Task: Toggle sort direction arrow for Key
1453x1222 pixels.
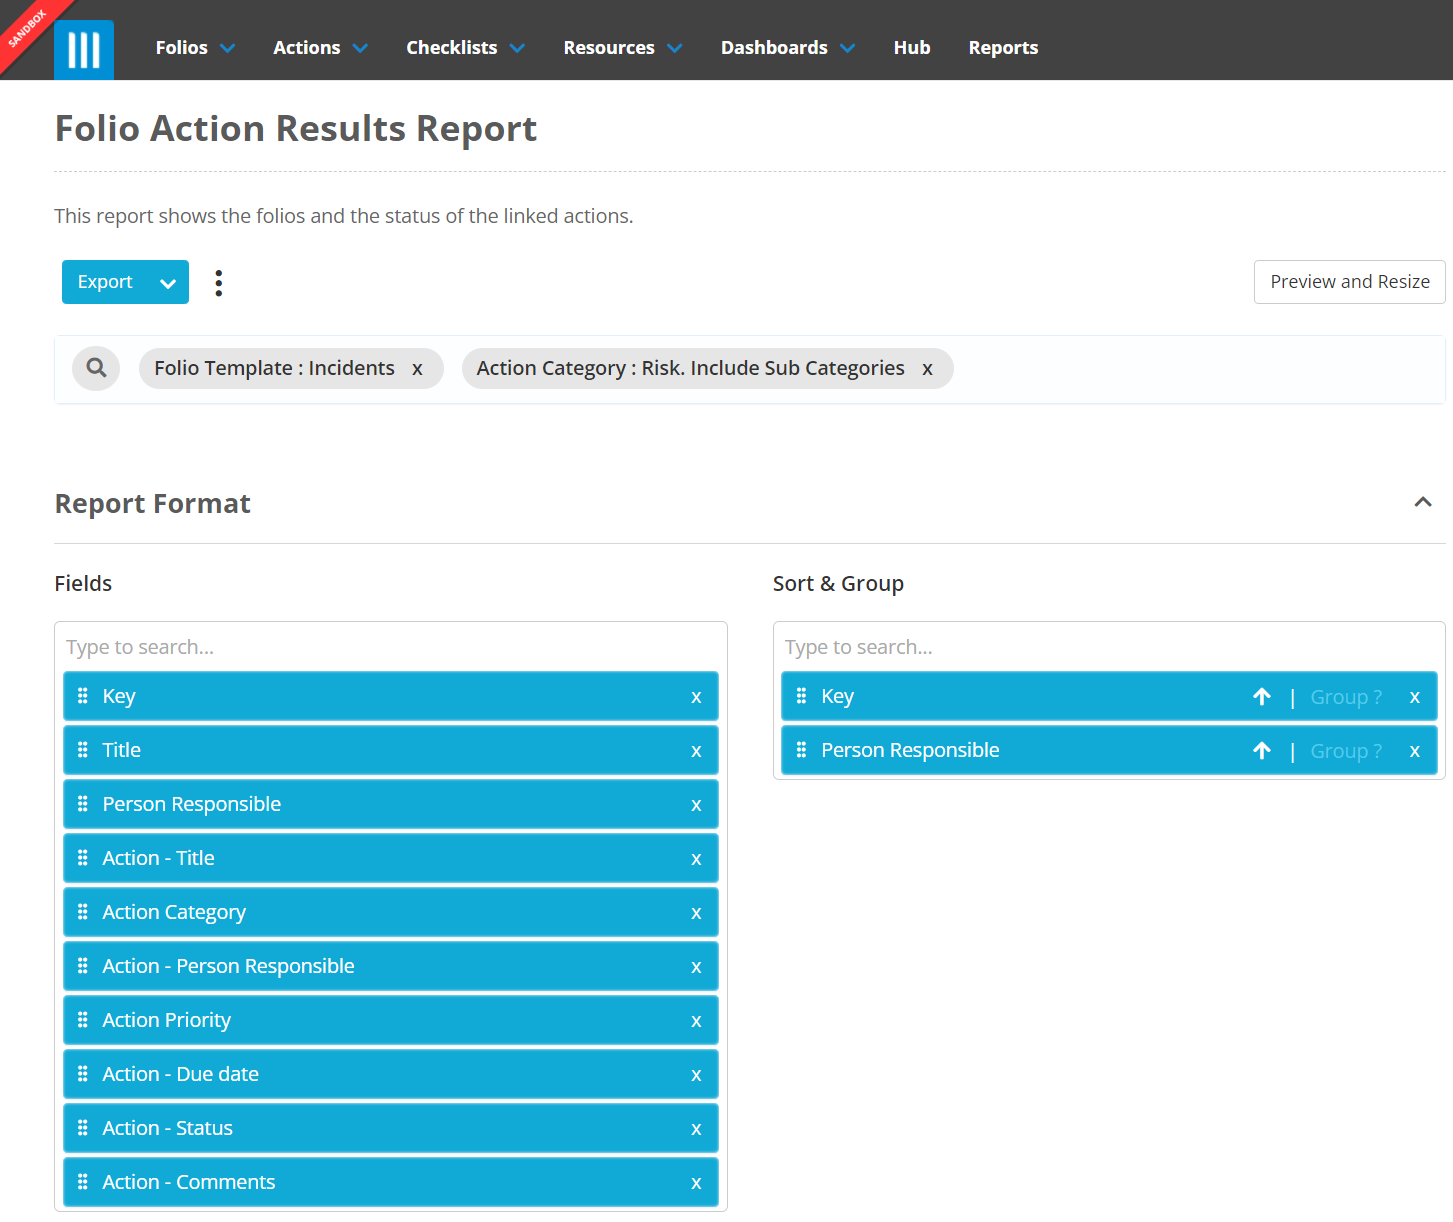Action: coord(1262,697)
